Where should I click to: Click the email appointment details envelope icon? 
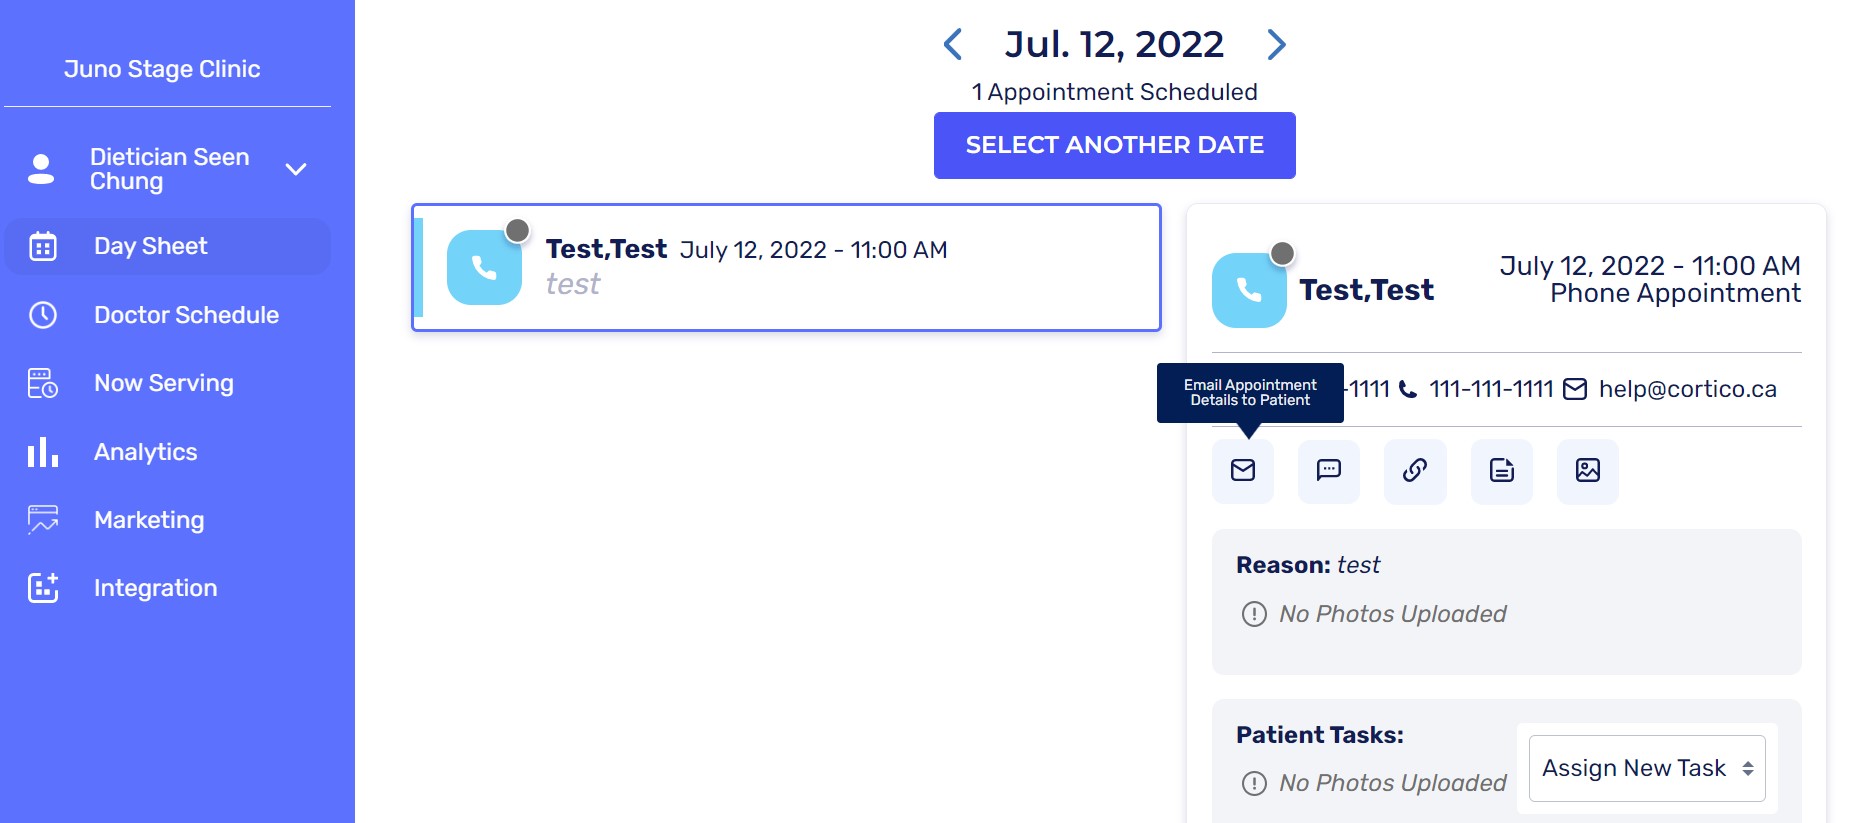coord(1242,471)
